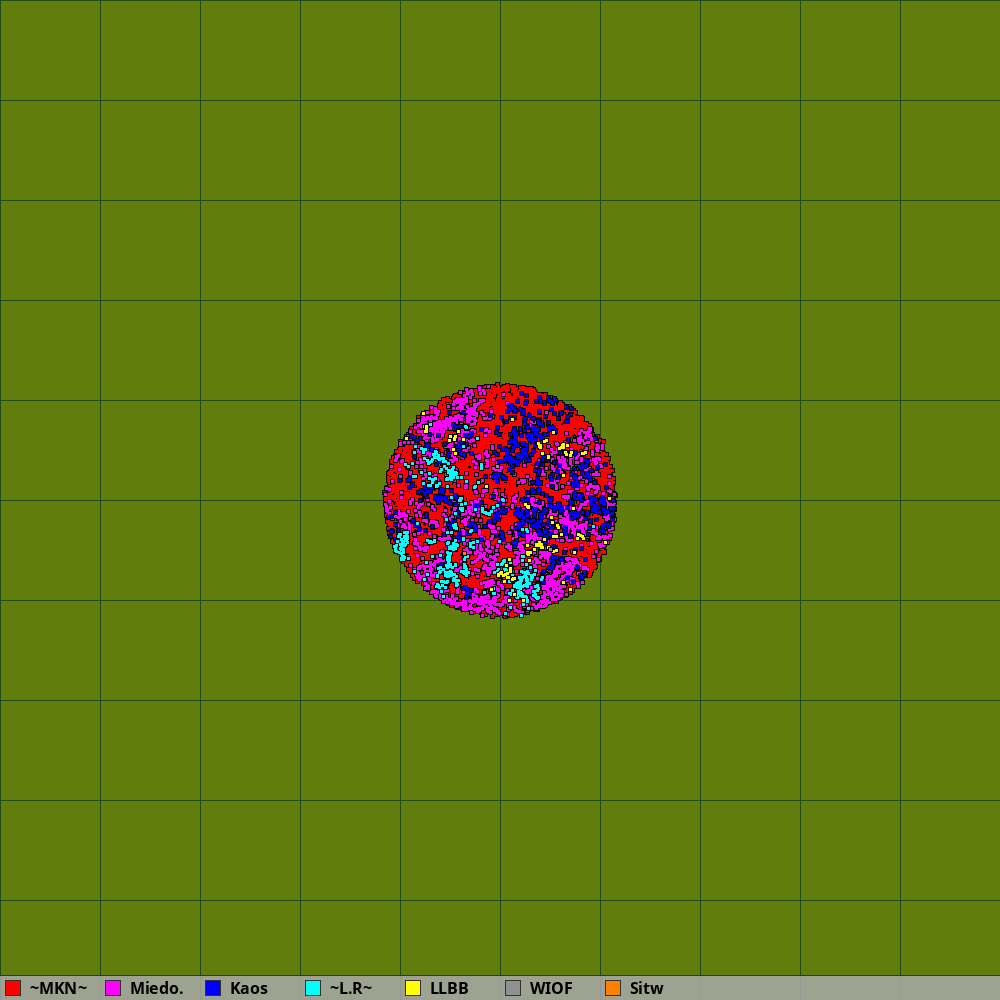Click the Kaos legend label
This screenshot has width=1000, height=1000.
249,988
